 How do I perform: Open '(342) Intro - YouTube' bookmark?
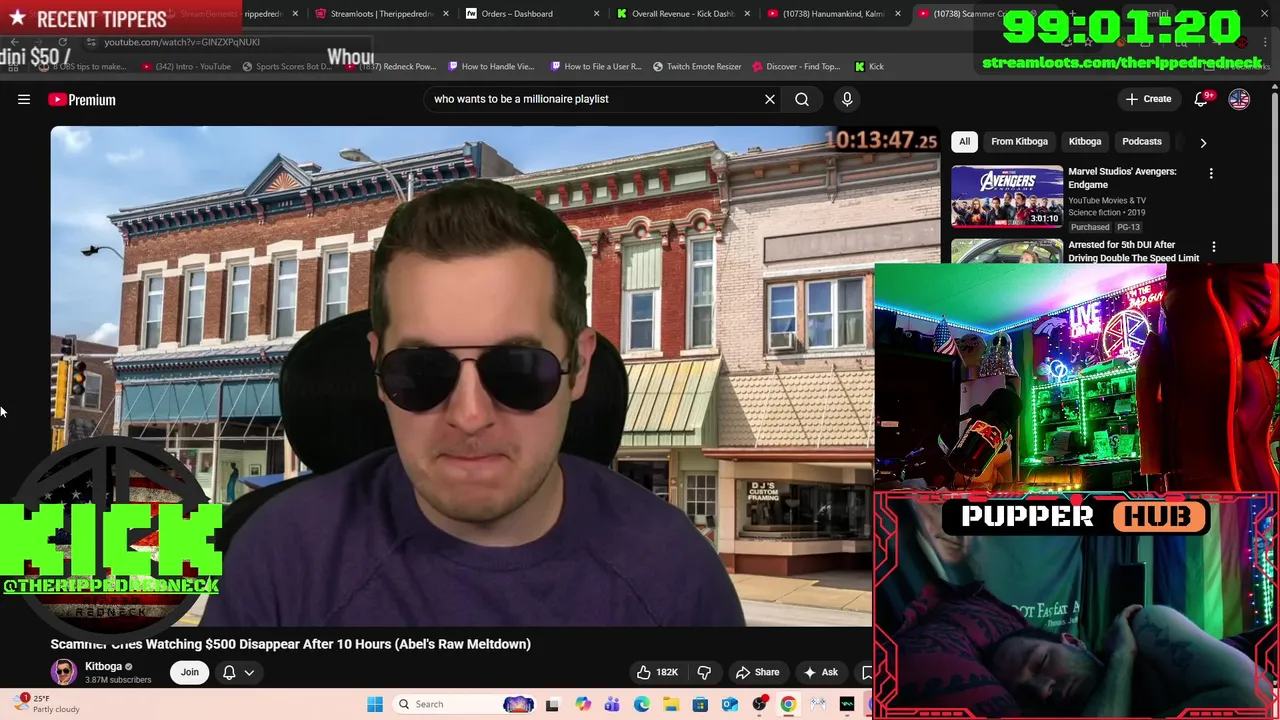coord(187,66)
